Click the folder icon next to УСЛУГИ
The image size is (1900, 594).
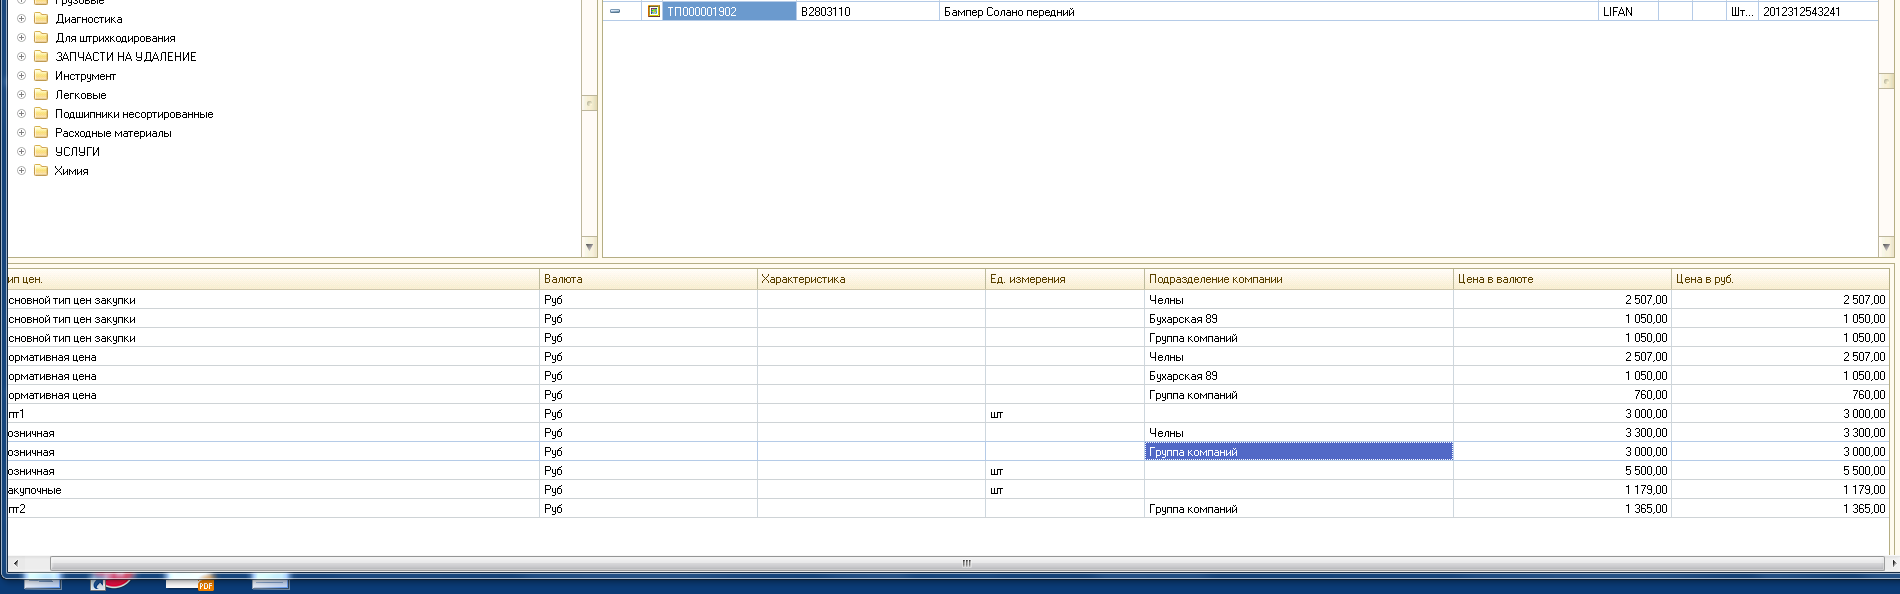[41, 152]
